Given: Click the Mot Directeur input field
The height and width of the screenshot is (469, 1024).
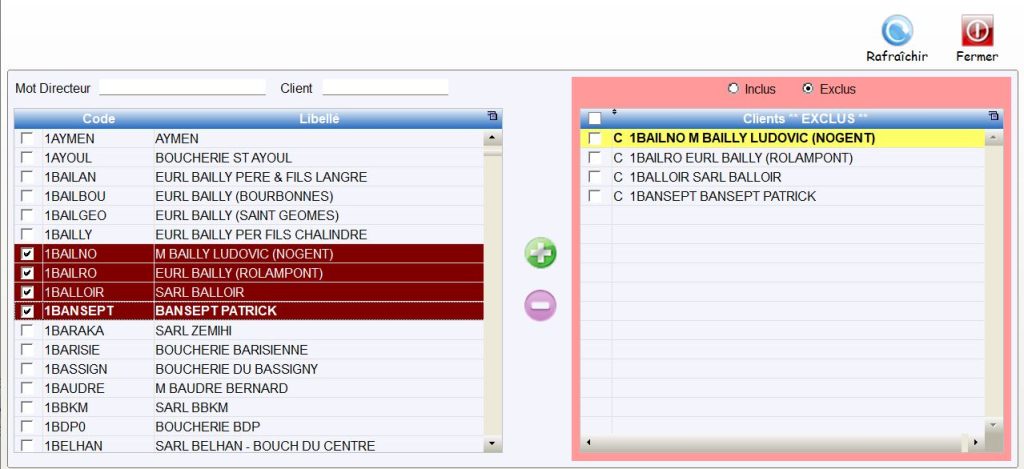Looking at the screenshot, I should pos(182,88).
